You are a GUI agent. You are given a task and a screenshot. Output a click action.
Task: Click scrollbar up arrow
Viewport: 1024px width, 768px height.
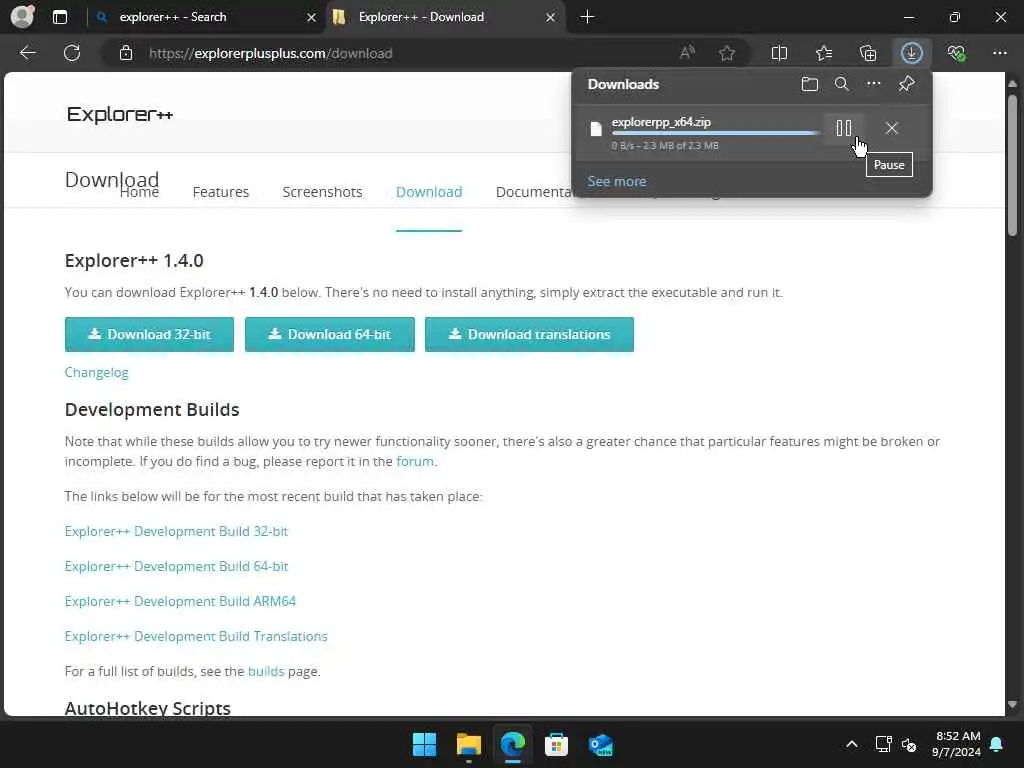point(1012,84)
